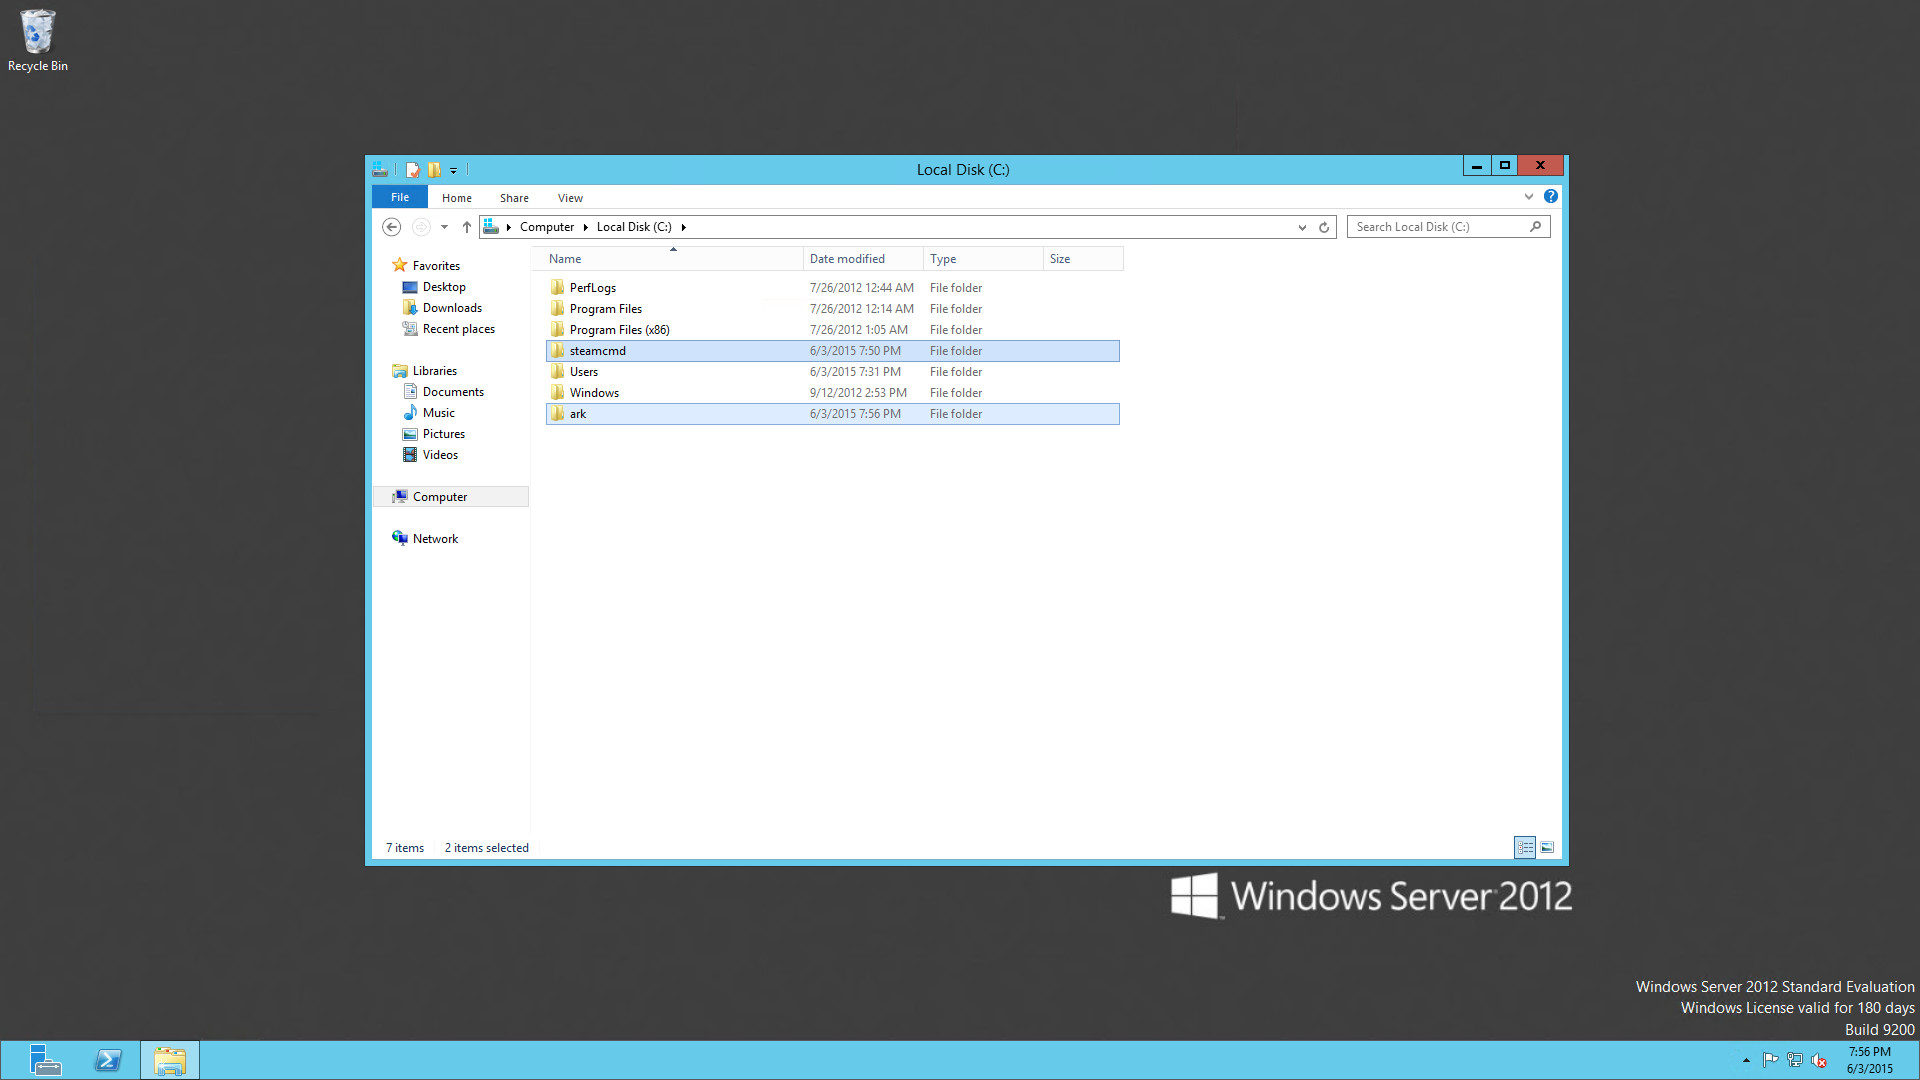This screenshot has width=1920, height=1080.
Task: Click the details view toggle icon
Action: pyautogui.click(x=1524, y=847)
